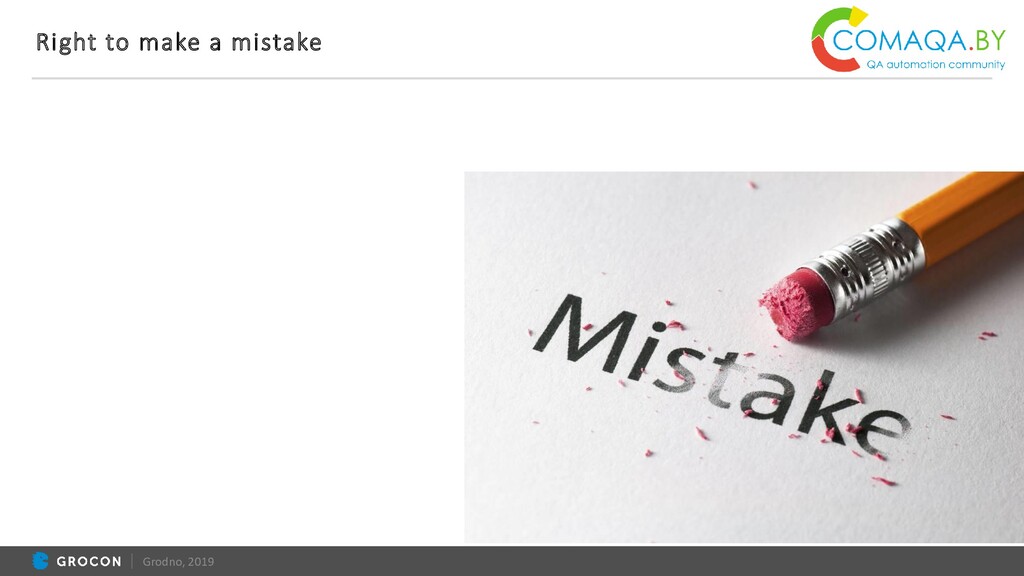Click 'QA automation community' tagline
Viewport: 1024px width, 576px height.
tap(935, 65)
